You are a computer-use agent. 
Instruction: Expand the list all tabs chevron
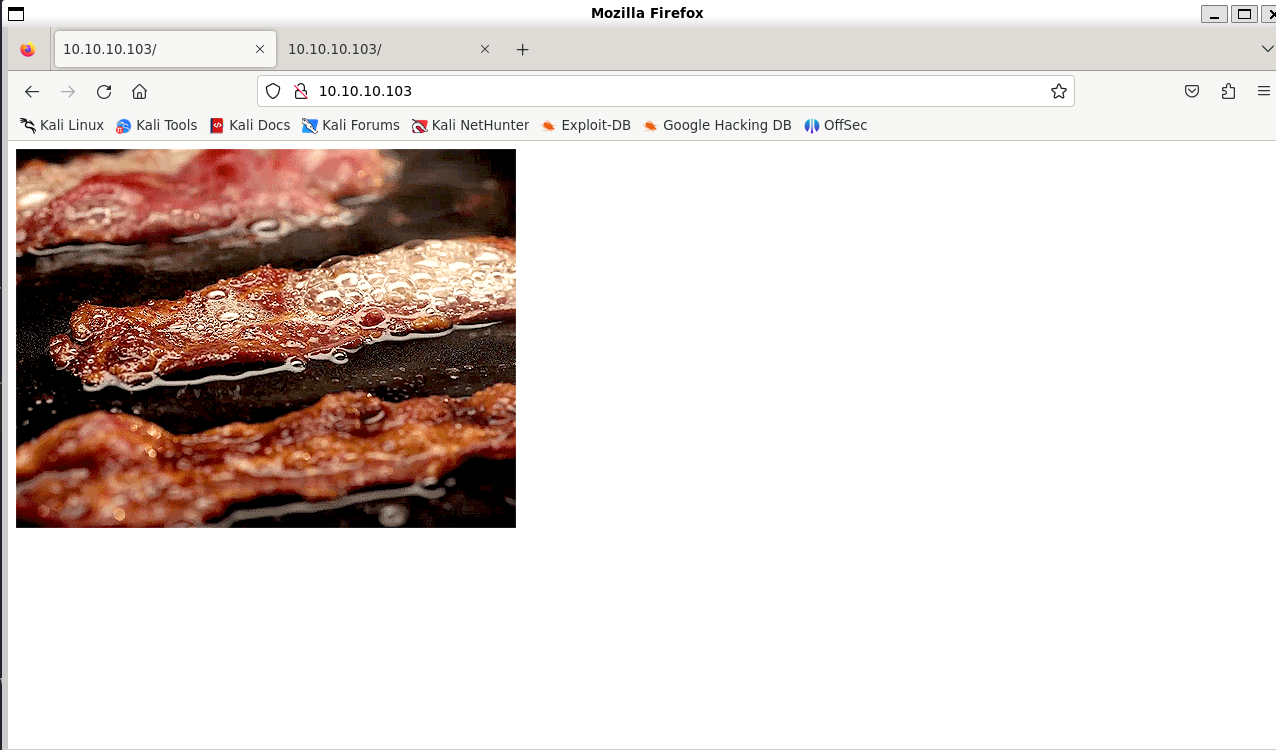coord(1267,49)
